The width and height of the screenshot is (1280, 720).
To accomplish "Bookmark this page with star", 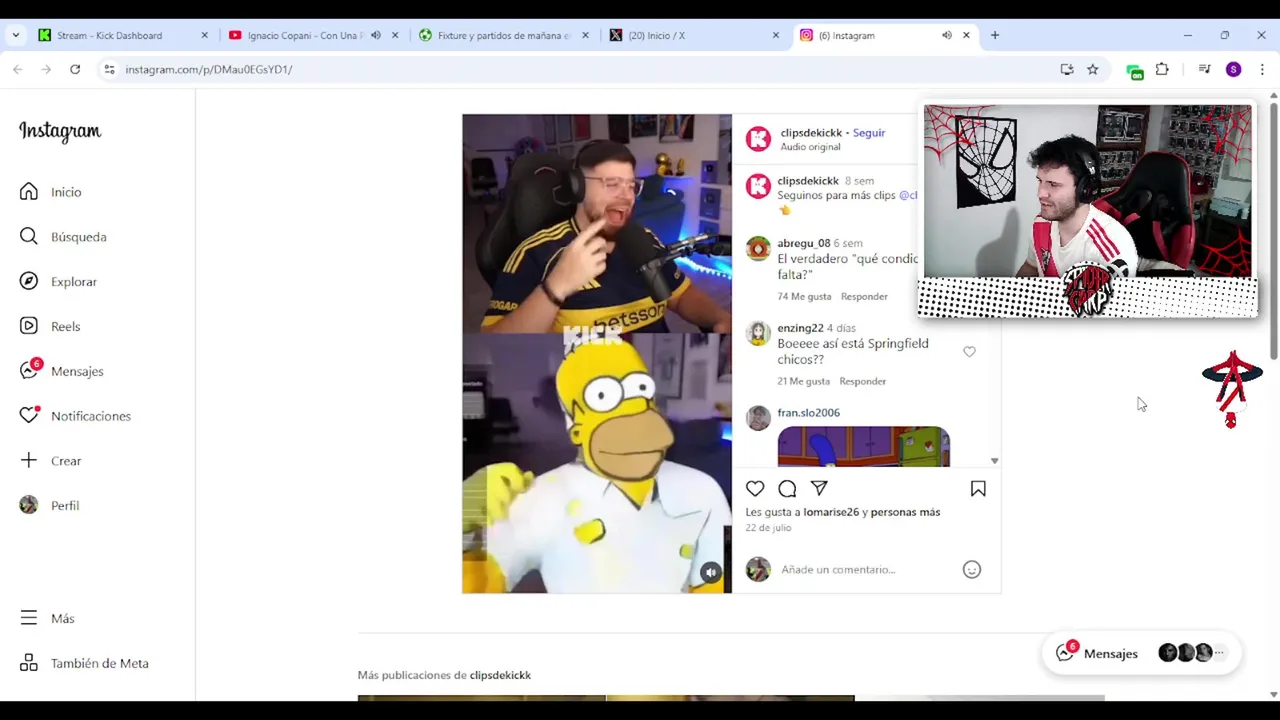I will [1093, 69].
